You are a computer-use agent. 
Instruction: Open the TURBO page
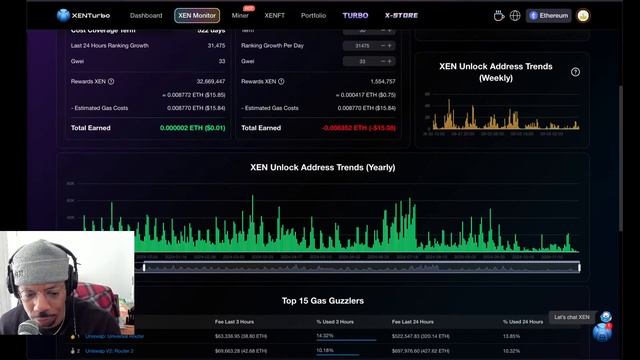tap(355, 16)
